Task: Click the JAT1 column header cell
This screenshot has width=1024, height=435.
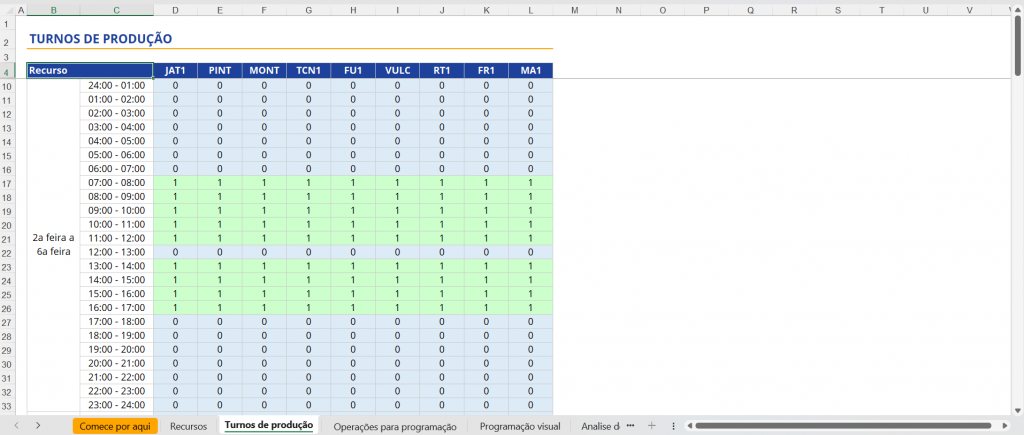Action: 176,71
